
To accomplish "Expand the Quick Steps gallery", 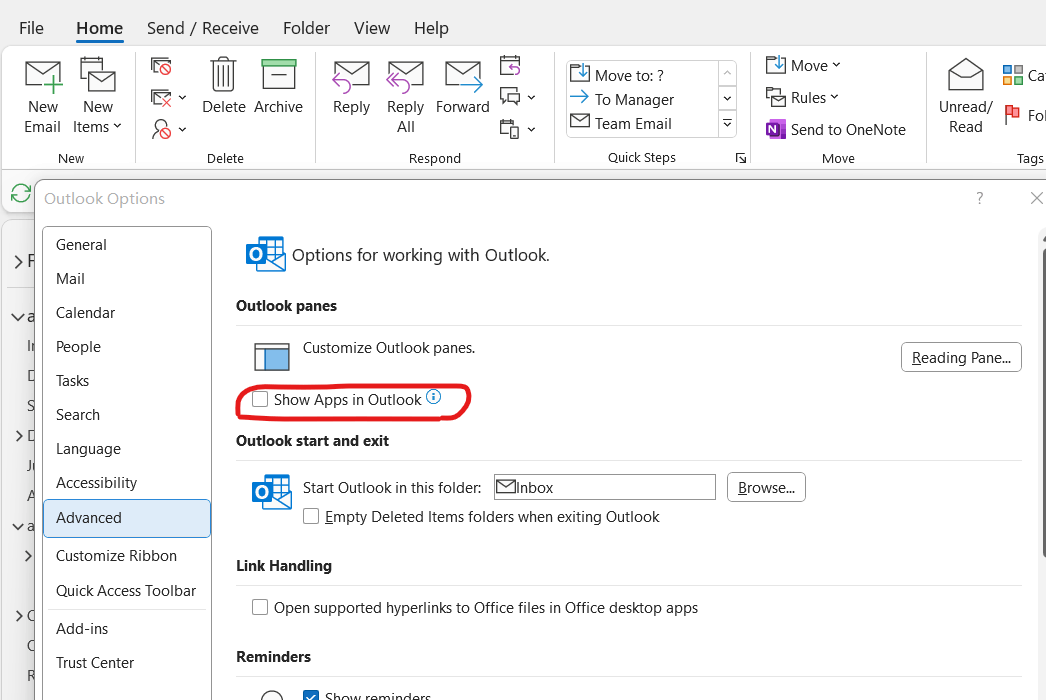I will click(727, 123).
